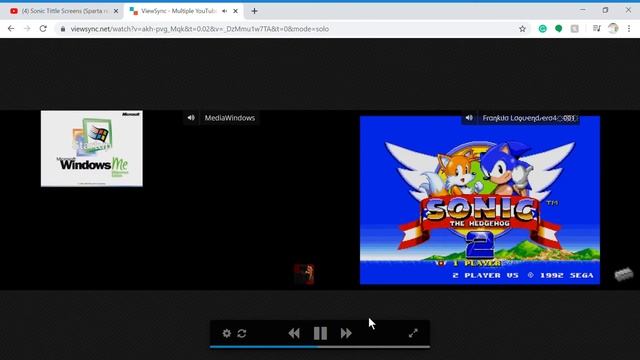View site security lock info
The height and width of the screenshot is (360, 640).
63,29
